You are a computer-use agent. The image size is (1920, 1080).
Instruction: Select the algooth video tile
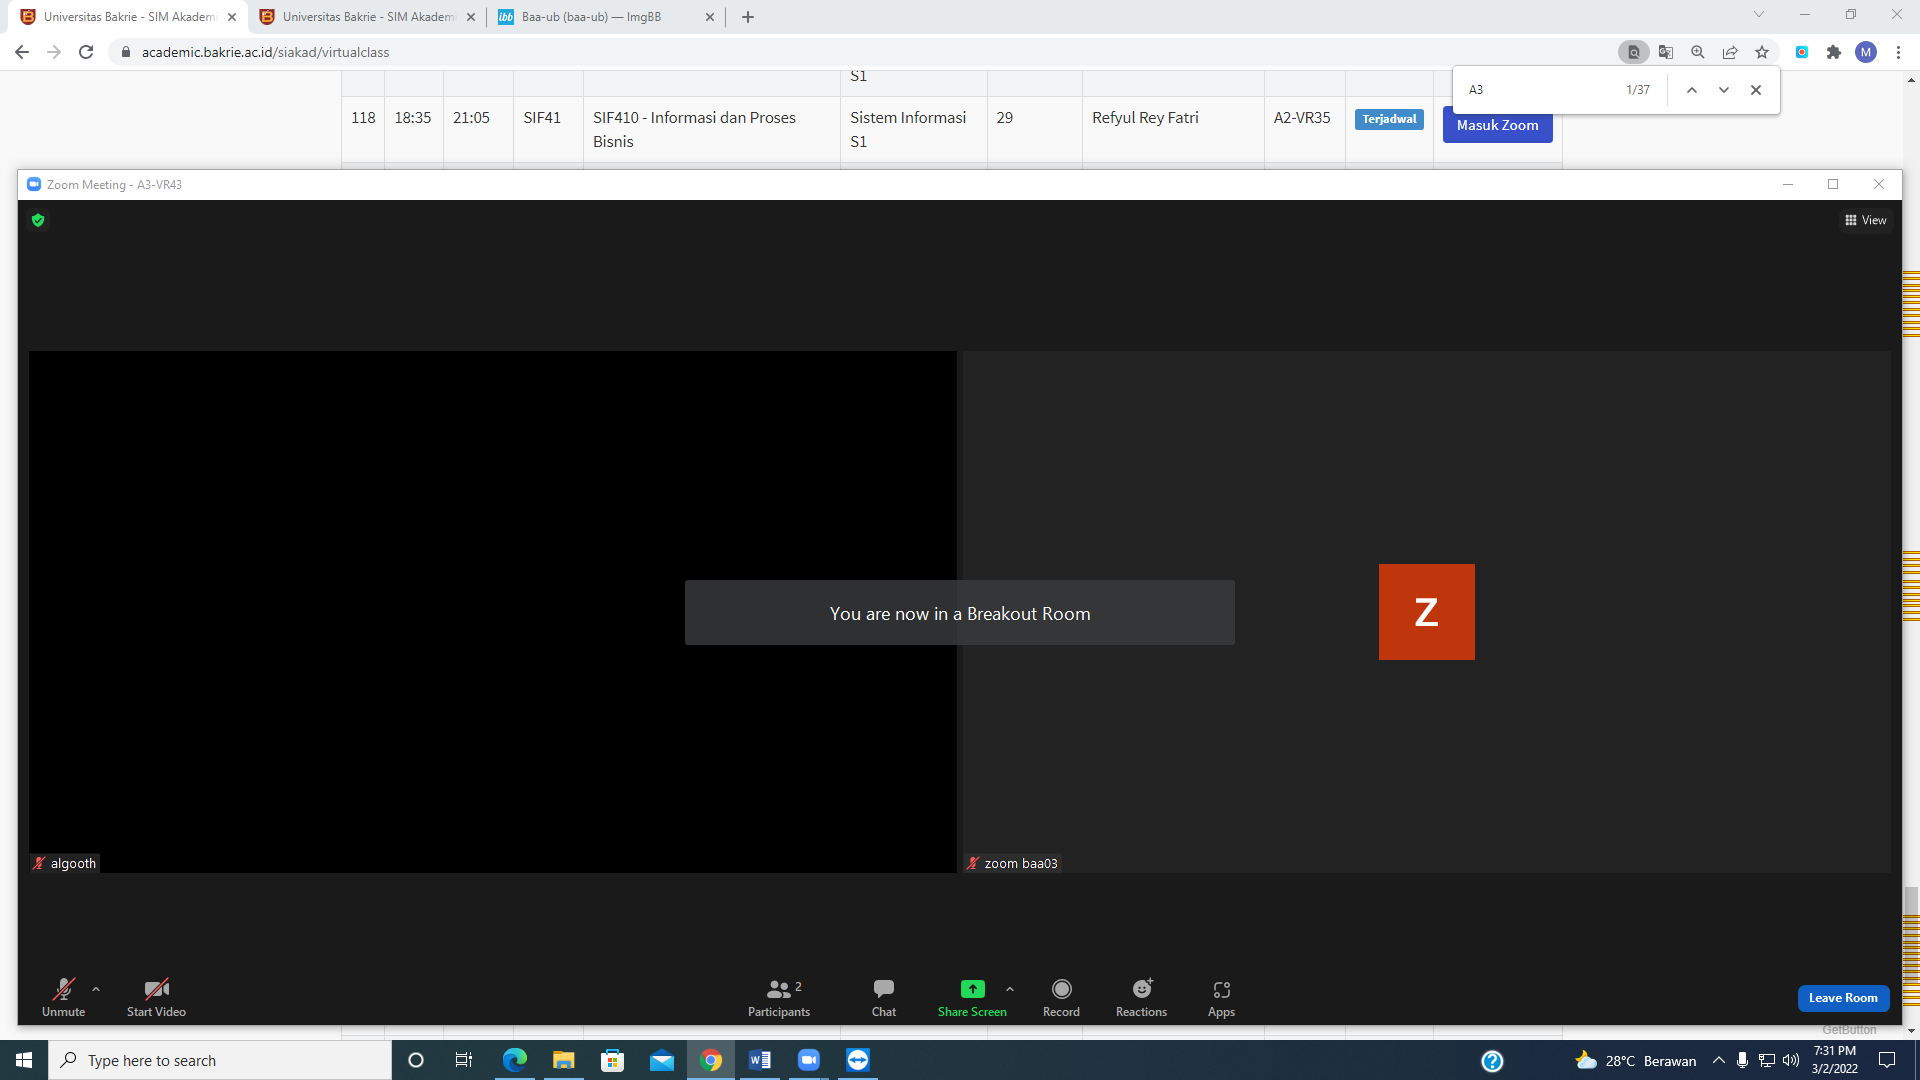tap(493, 611)
